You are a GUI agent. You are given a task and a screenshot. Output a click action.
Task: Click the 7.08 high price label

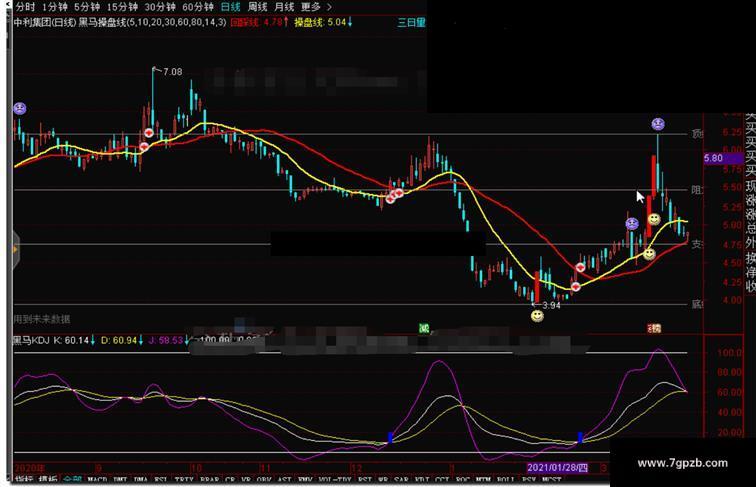[x=173, y=72]
